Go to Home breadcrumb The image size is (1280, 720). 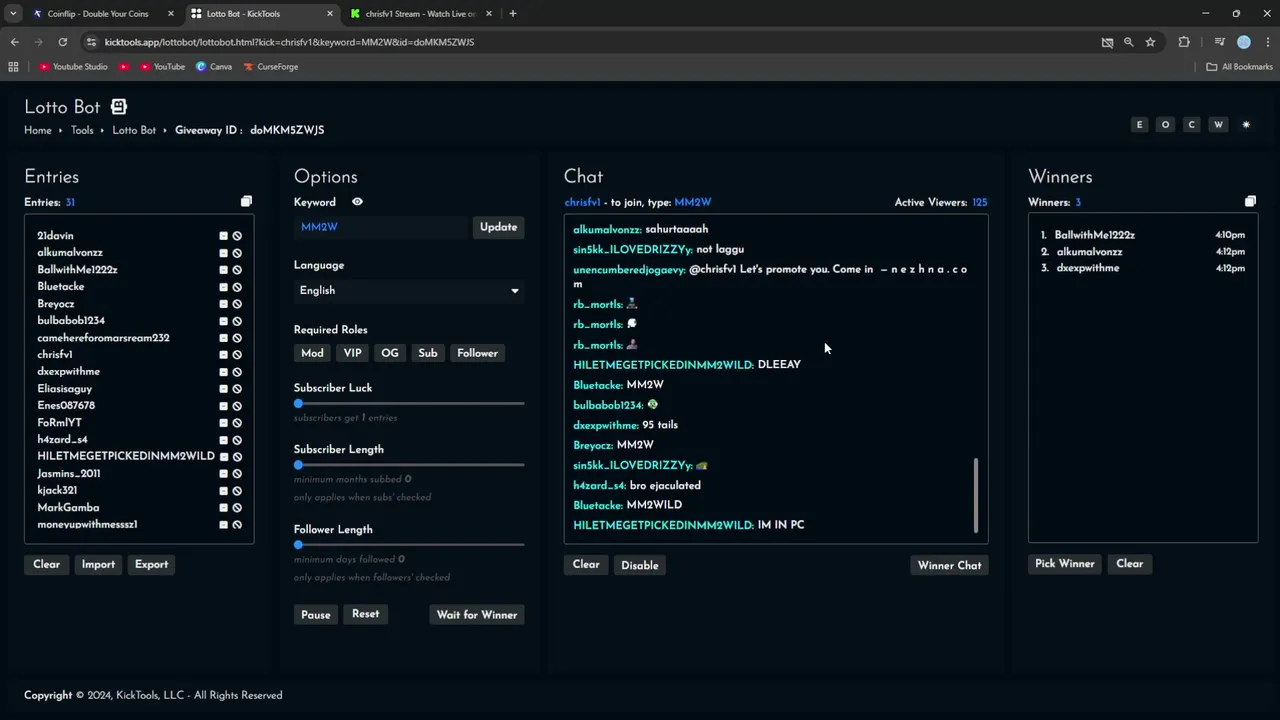(x=38, y=131)
